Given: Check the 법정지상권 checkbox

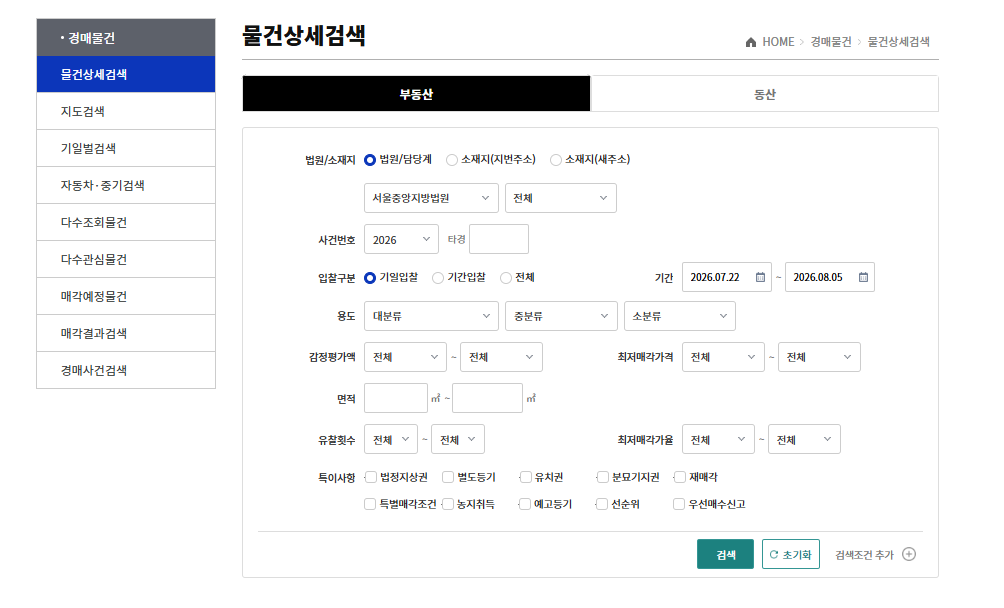Looking at the screenshot, I should coord(371,477).
